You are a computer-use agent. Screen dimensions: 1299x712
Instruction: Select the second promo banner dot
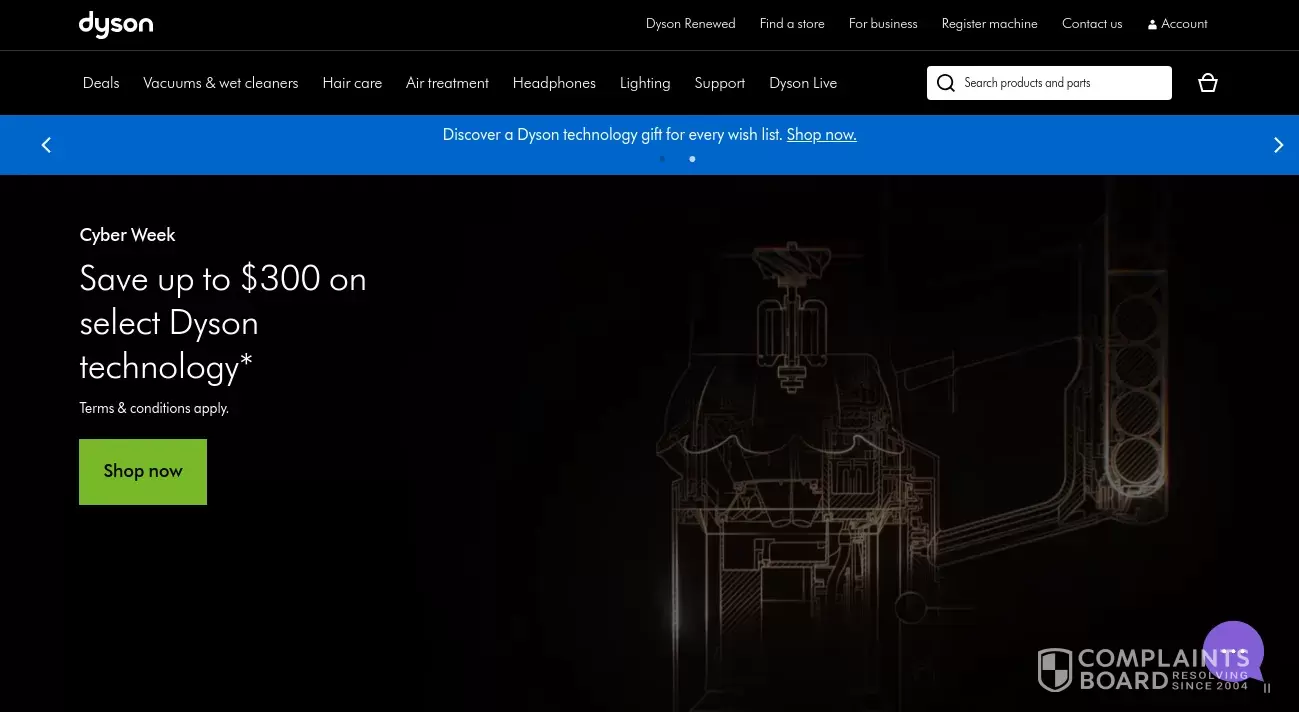(692, 159)
